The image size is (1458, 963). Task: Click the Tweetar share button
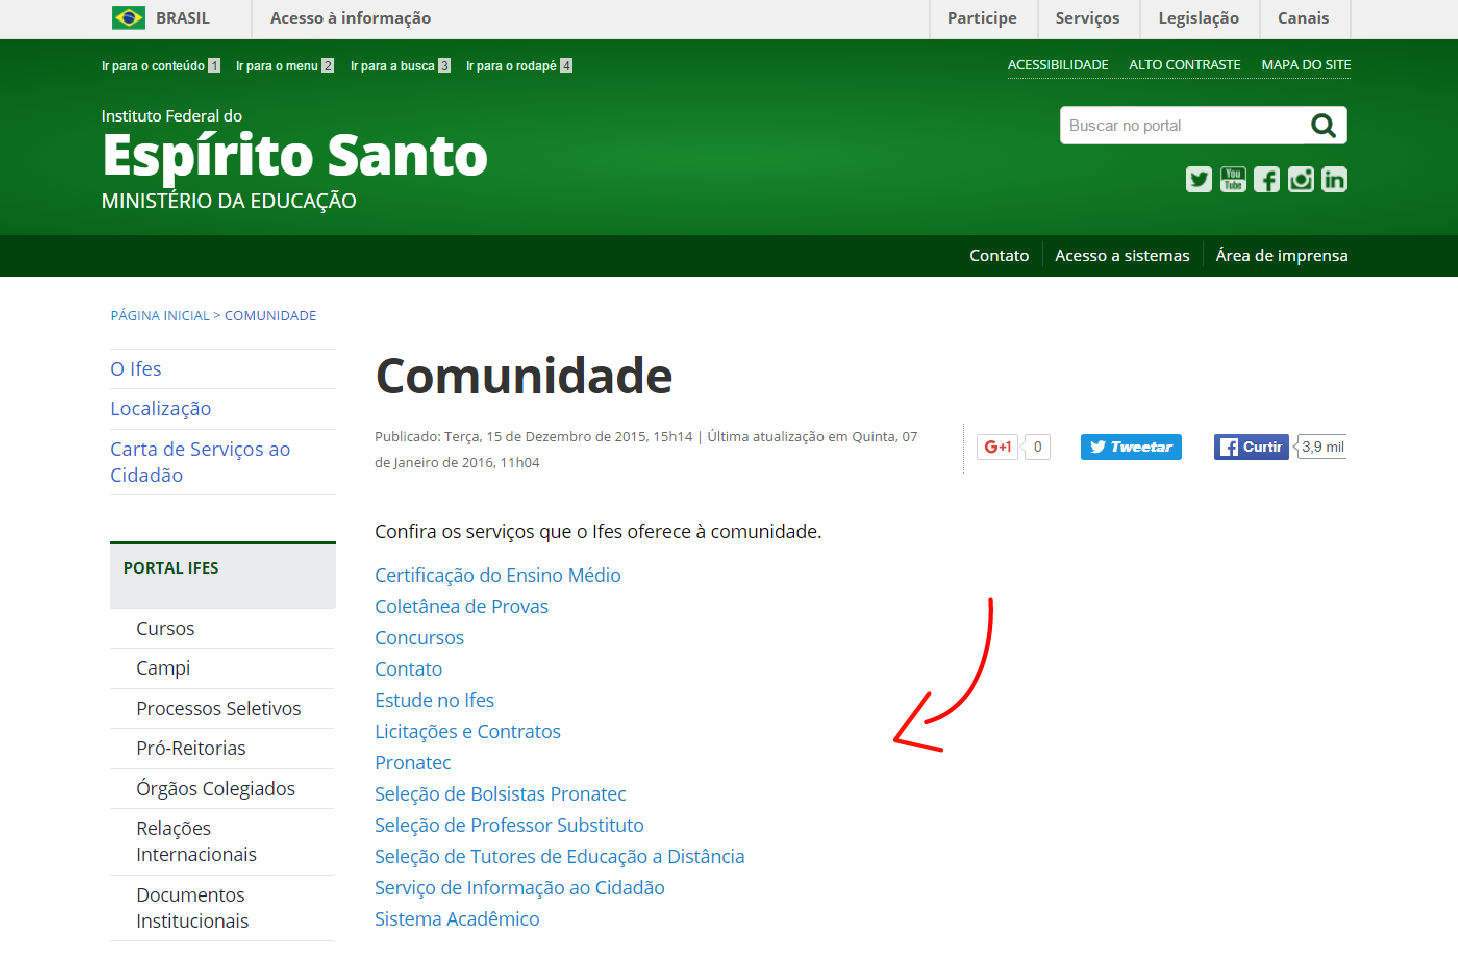[1130, 447]
